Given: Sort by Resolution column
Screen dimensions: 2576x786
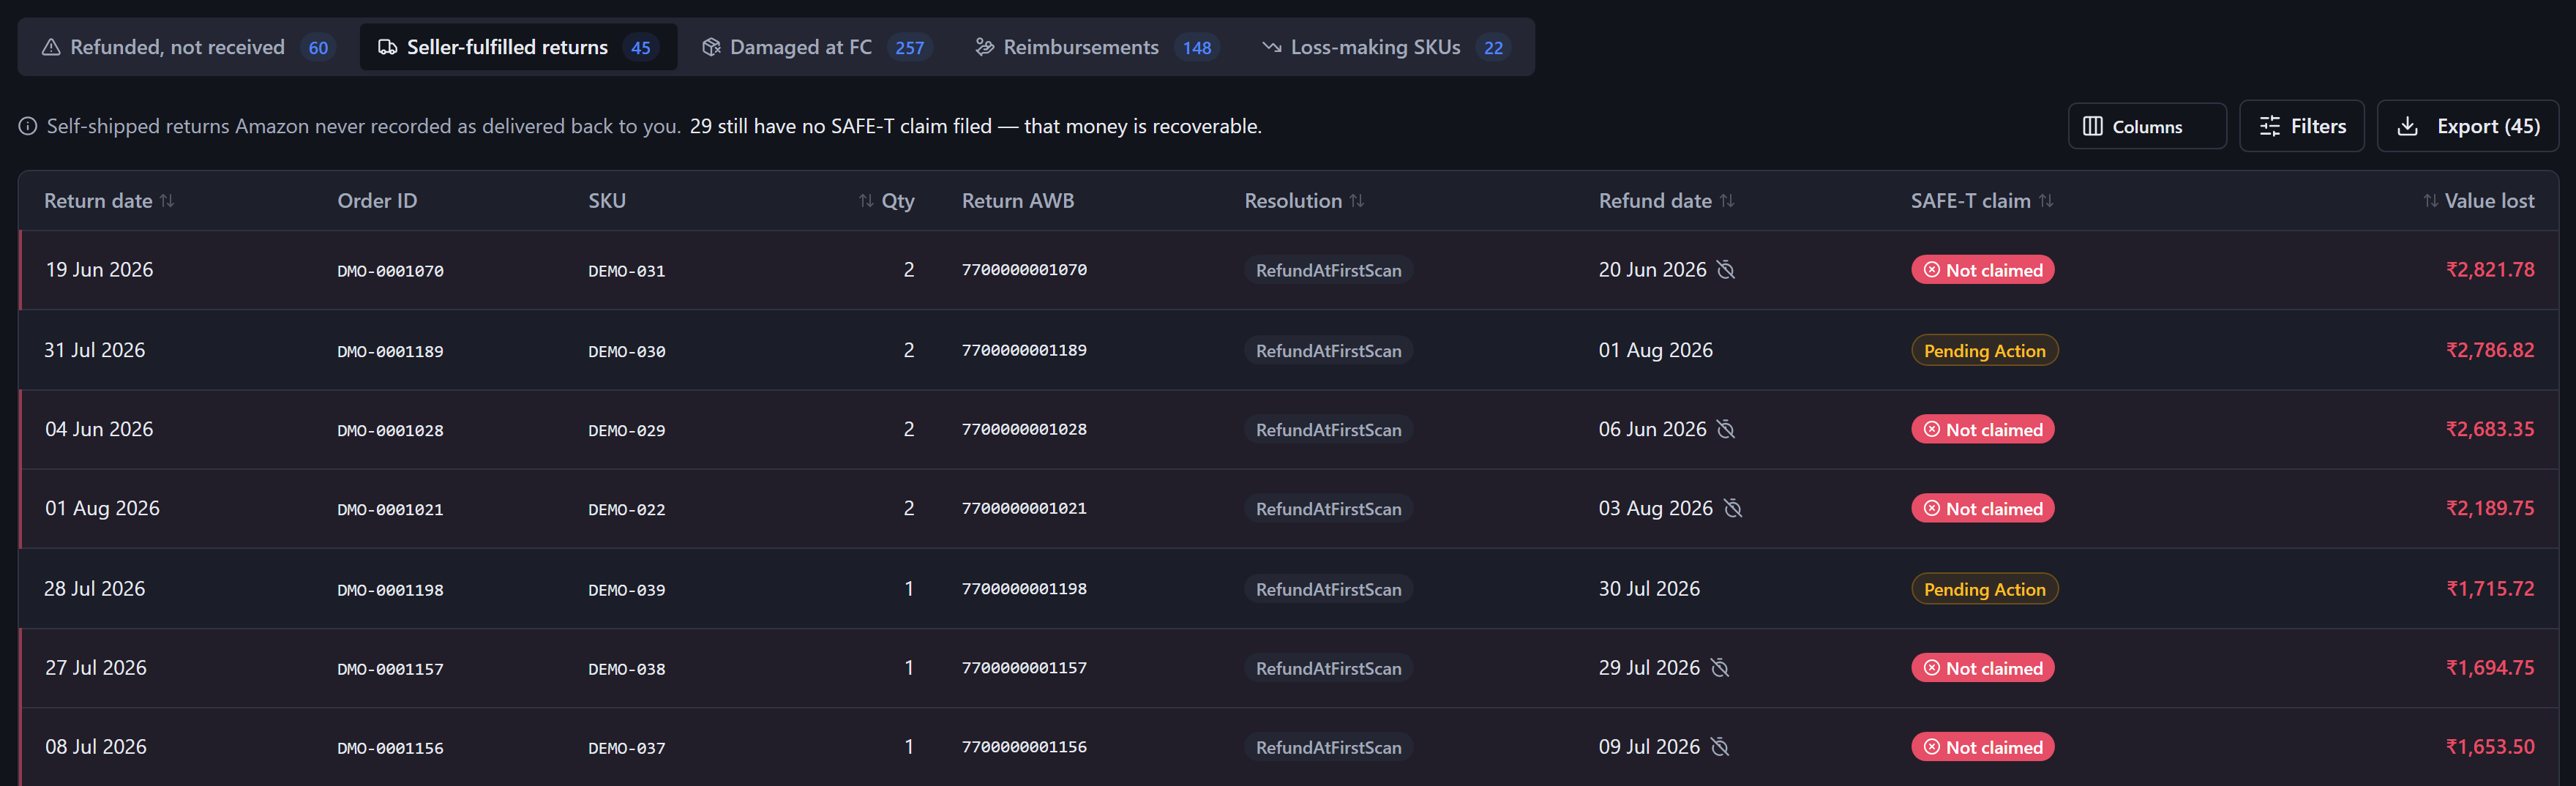Looking at the screenshot, I should (x=1304, y=201).
